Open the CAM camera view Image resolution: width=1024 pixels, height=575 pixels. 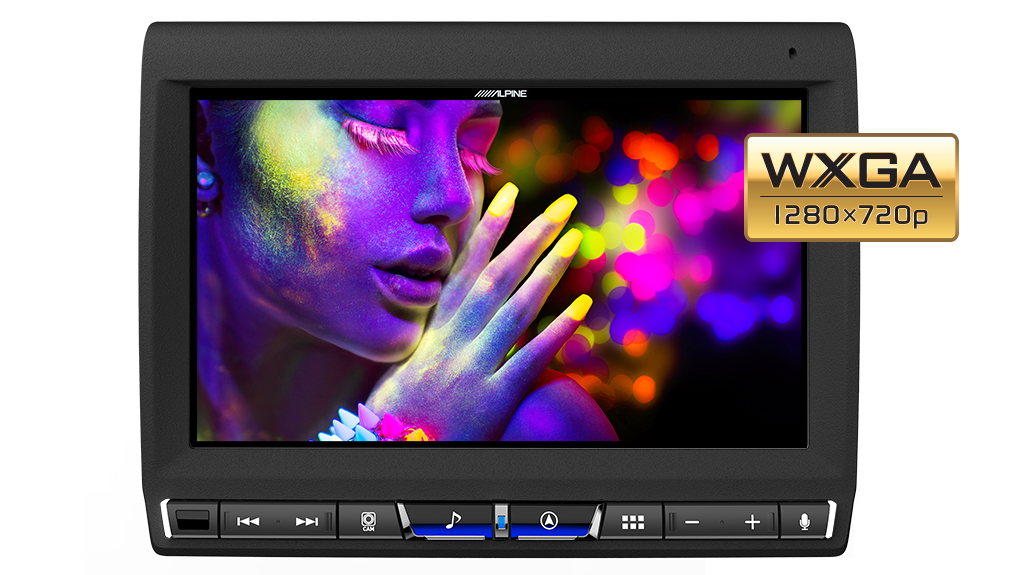click(x=368, y=521)
